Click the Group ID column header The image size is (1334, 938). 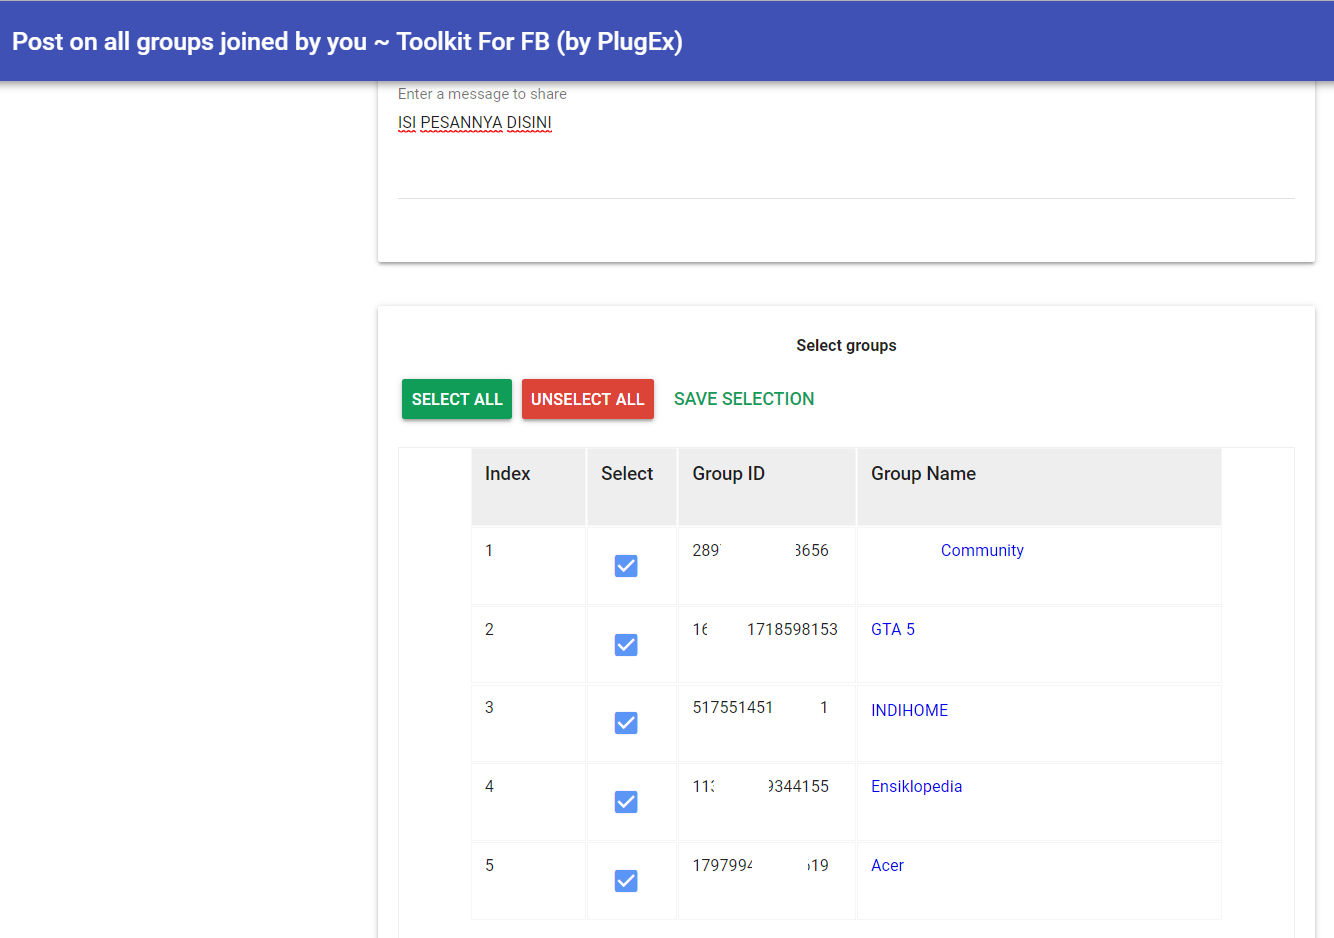pyautogui.click(x=729, y=474)
